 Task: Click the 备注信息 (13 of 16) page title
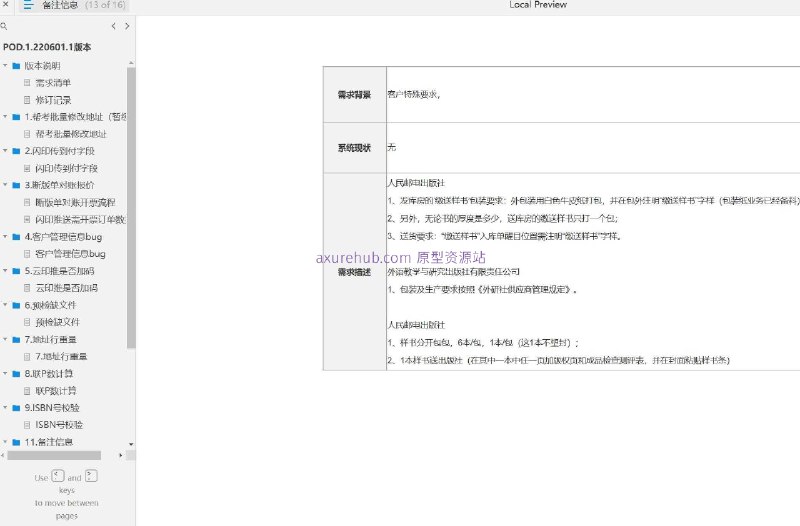[84, 5]
